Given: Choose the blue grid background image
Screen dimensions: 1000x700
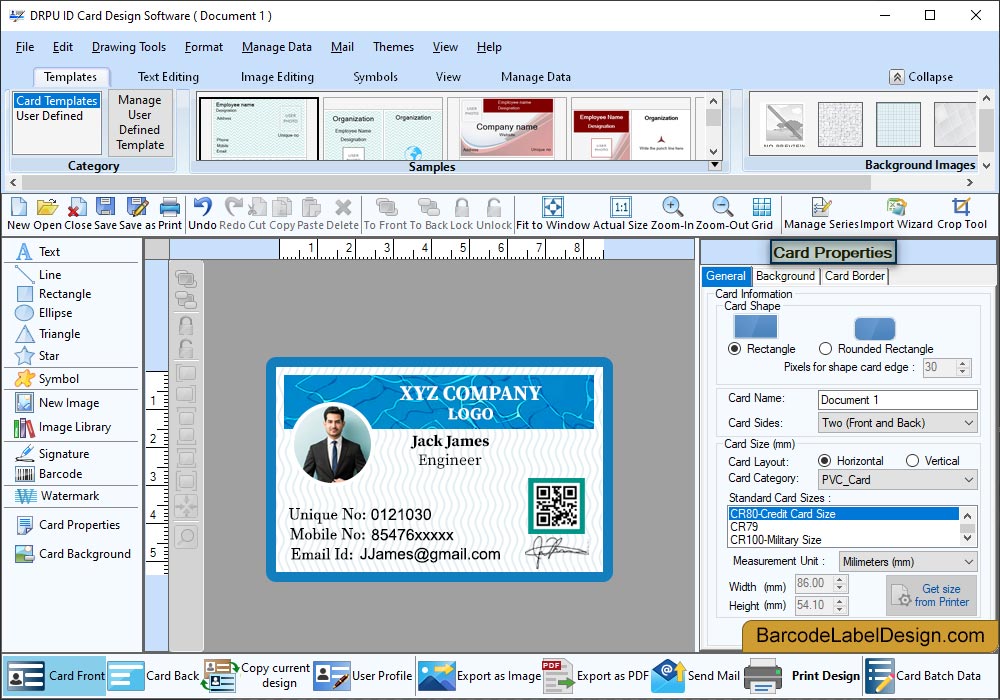Looking at the screenshot, I should tap(897, 124).
